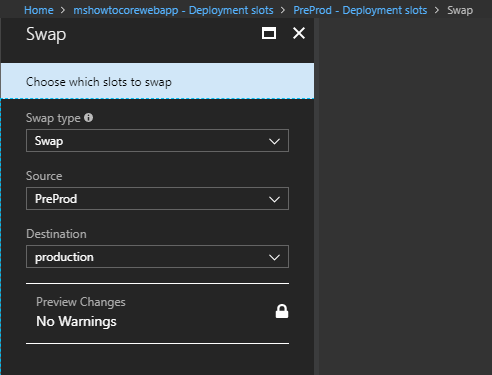Image resolution: width=492 pixels, height=375 pixels.
Task: Open PreProd - Deployment slots breadcrumb
Action: pyautogui.click(x=360, y=10)
